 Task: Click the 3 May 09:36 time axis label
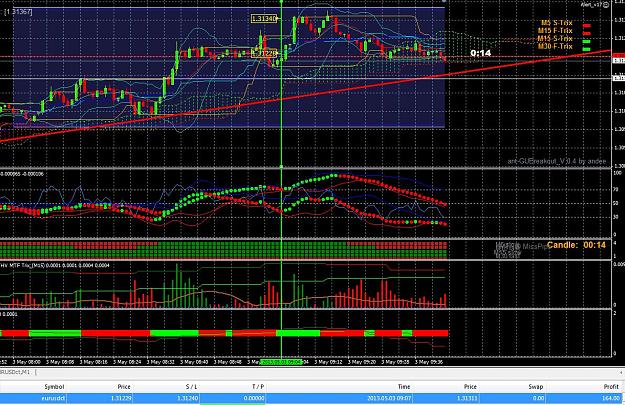pos(428,362)
